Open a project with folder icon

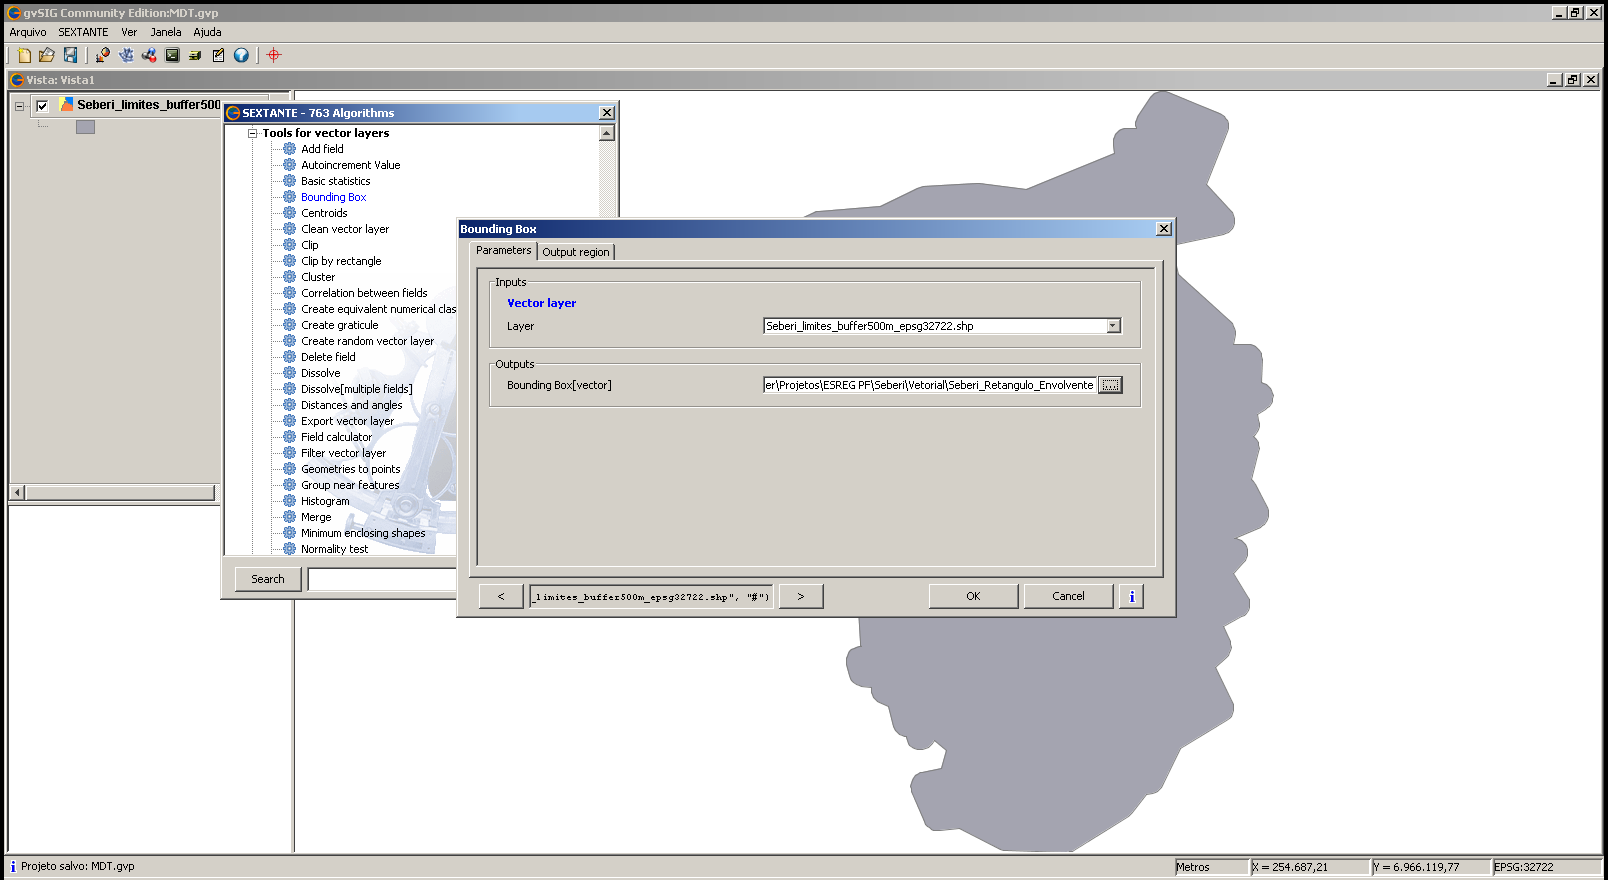point(46,56)
